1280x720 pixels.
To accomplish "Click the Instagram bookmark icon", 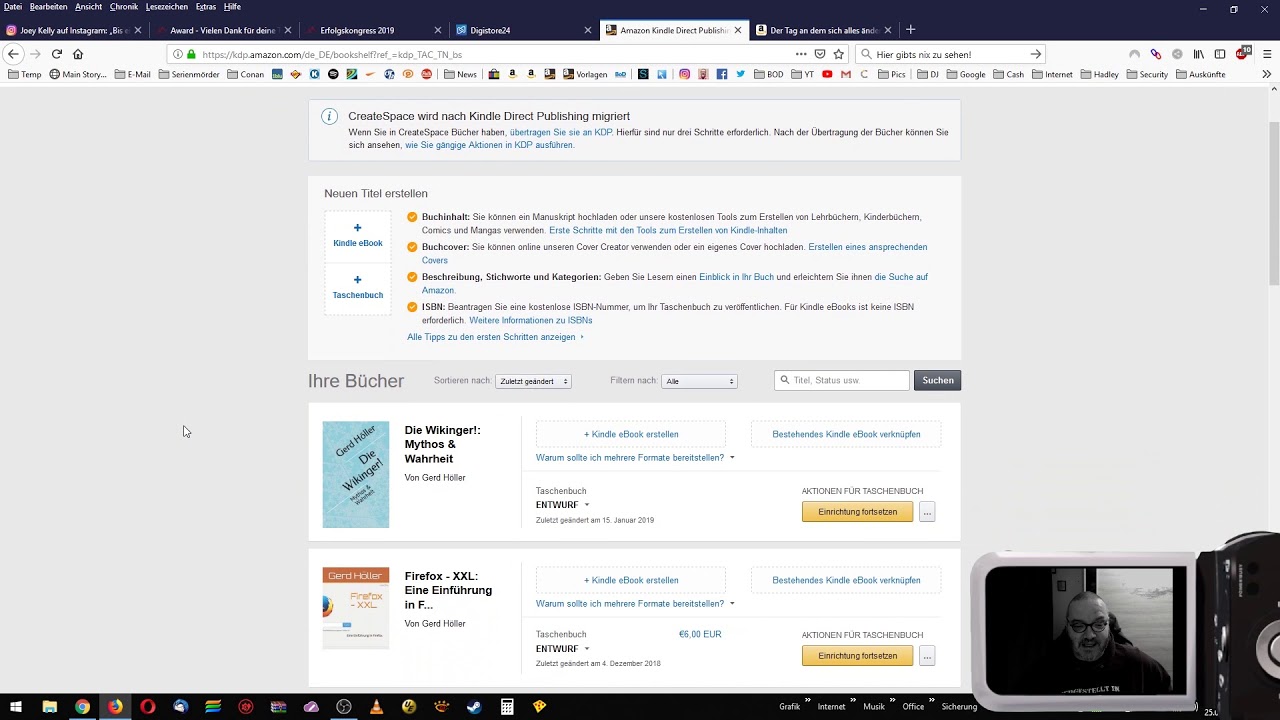I will click(684, 74).
